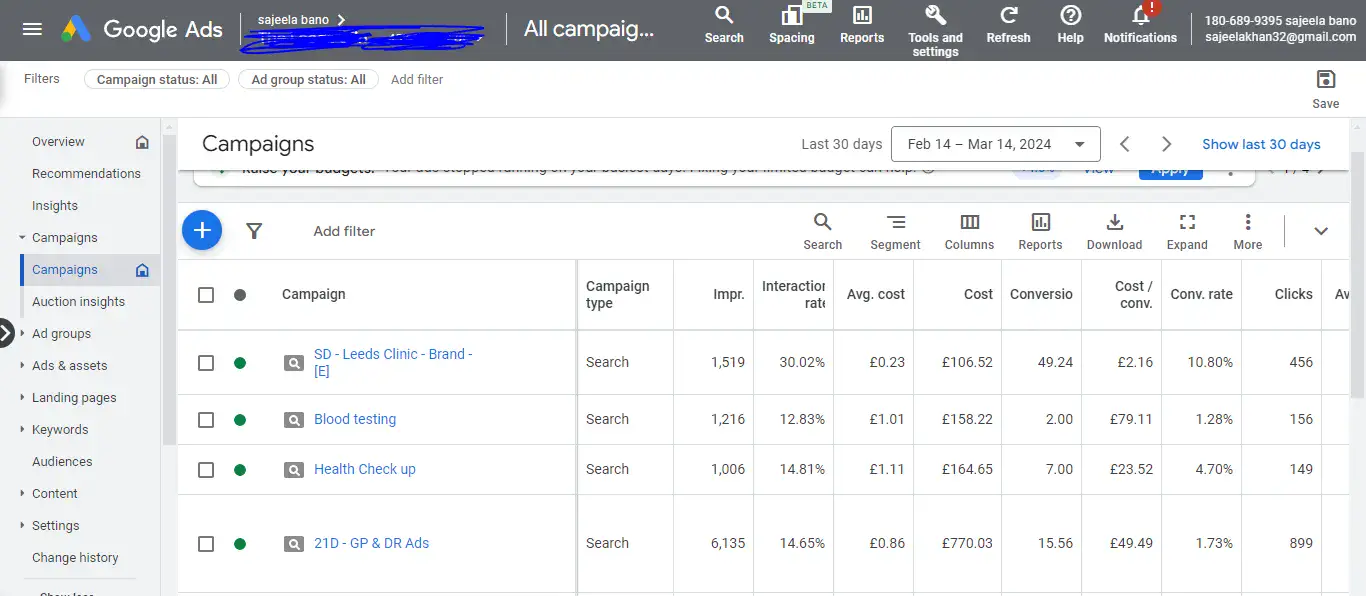Select all campaigns checkbox in header

206,295
